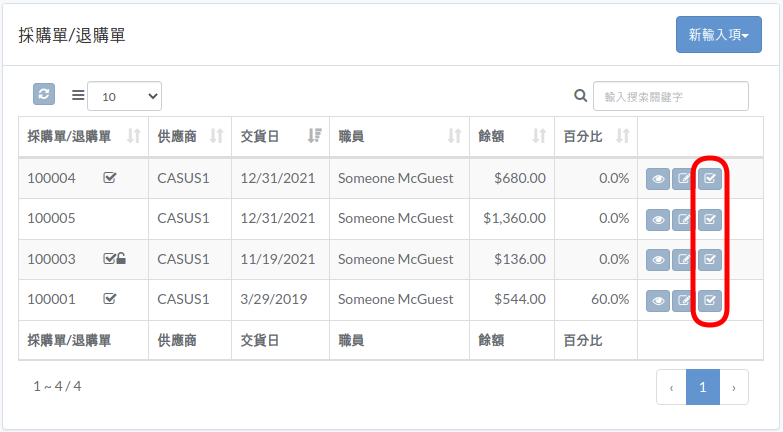Click the 1 ~ 4 / 4 record count text
783x432 pixels.
tap(57, 386)
